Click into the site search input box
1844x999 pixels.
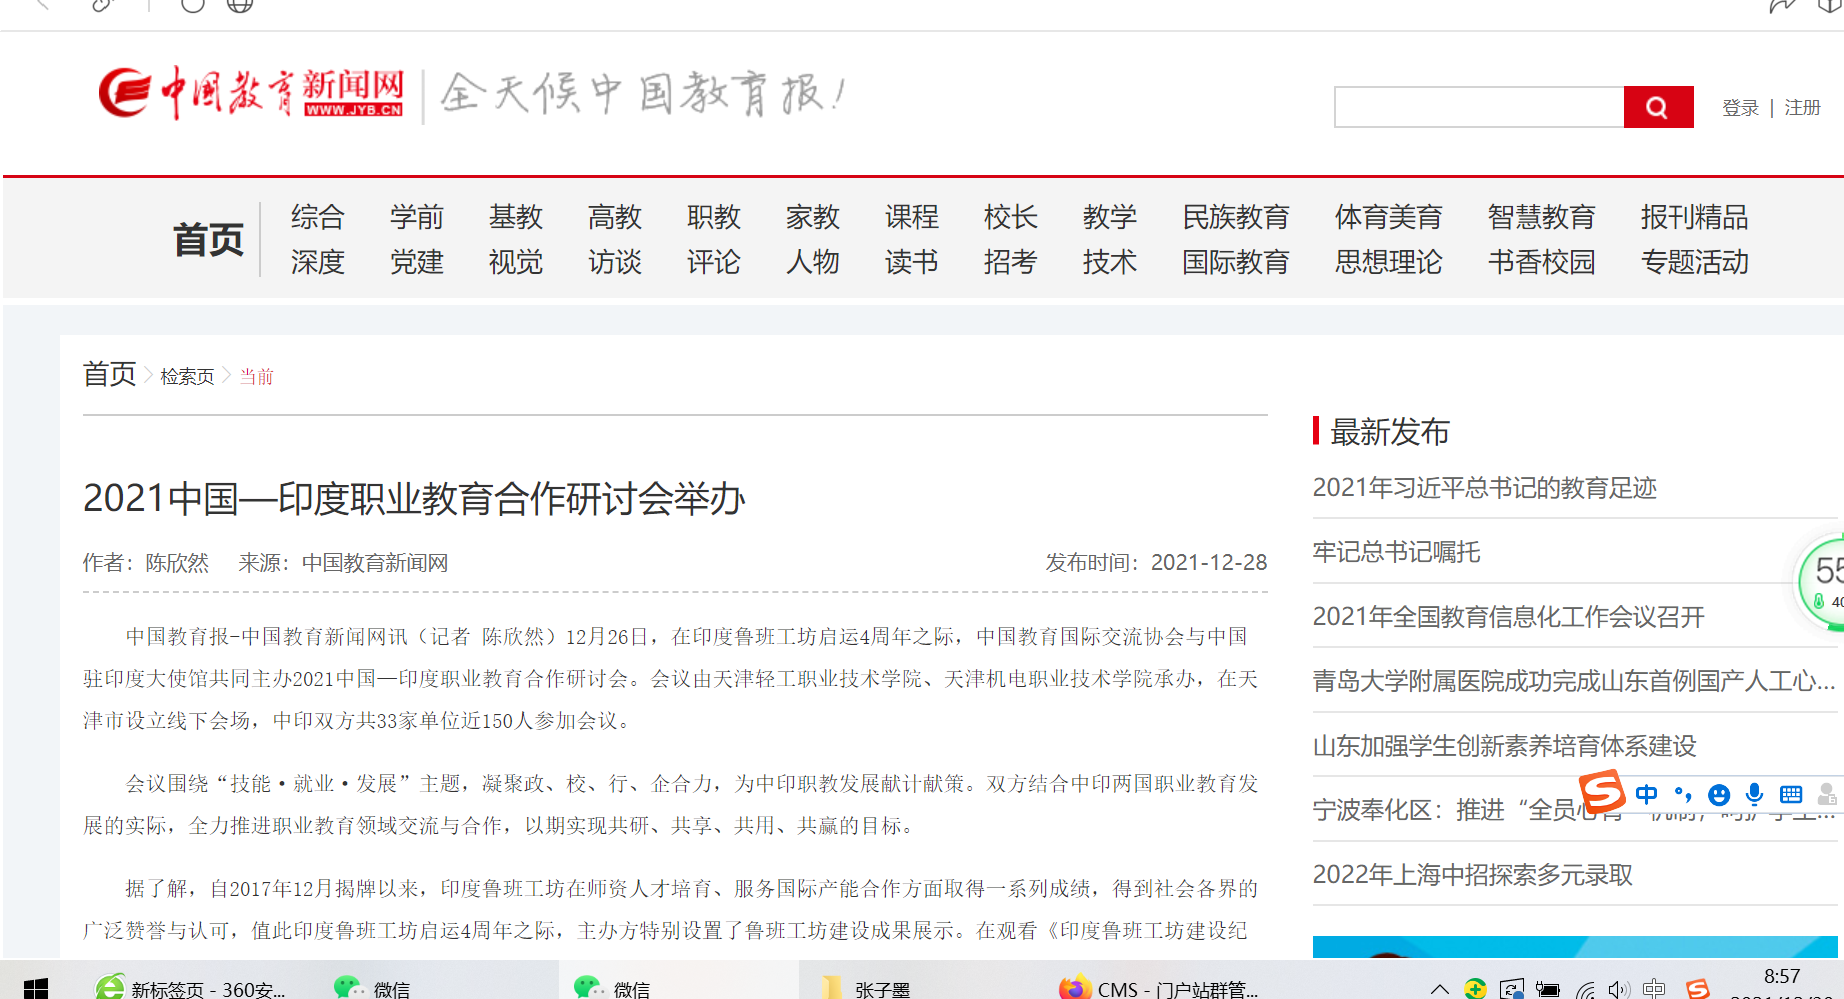click(1478, 107)
